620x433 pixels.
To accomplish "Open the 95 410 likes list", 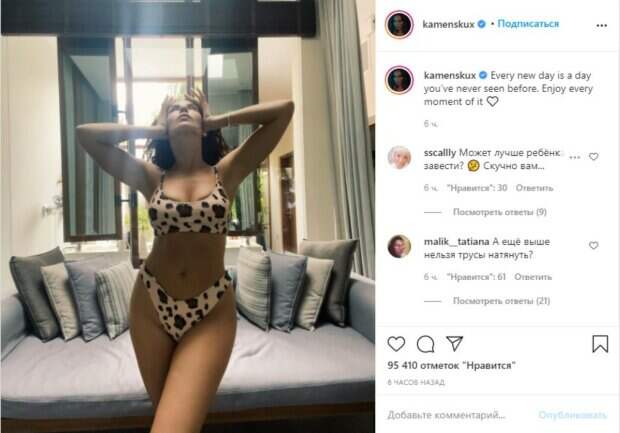I will tap(452, 365).
